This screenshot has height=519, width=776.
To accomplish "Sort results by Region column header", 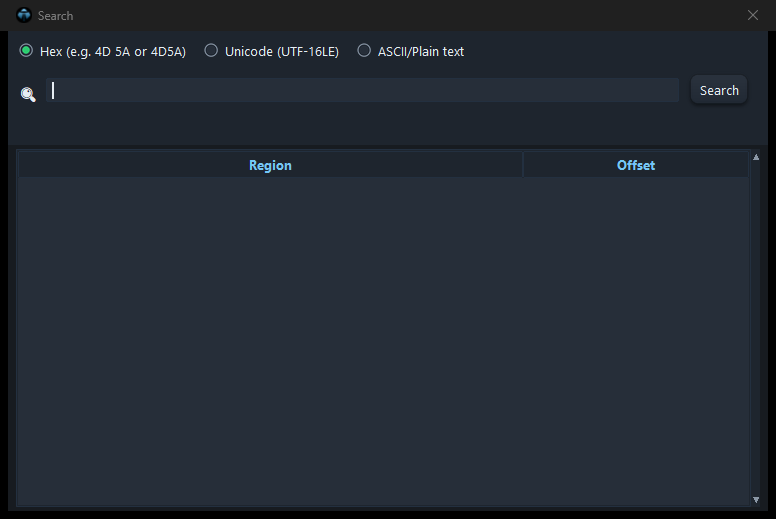I will 270,165.
